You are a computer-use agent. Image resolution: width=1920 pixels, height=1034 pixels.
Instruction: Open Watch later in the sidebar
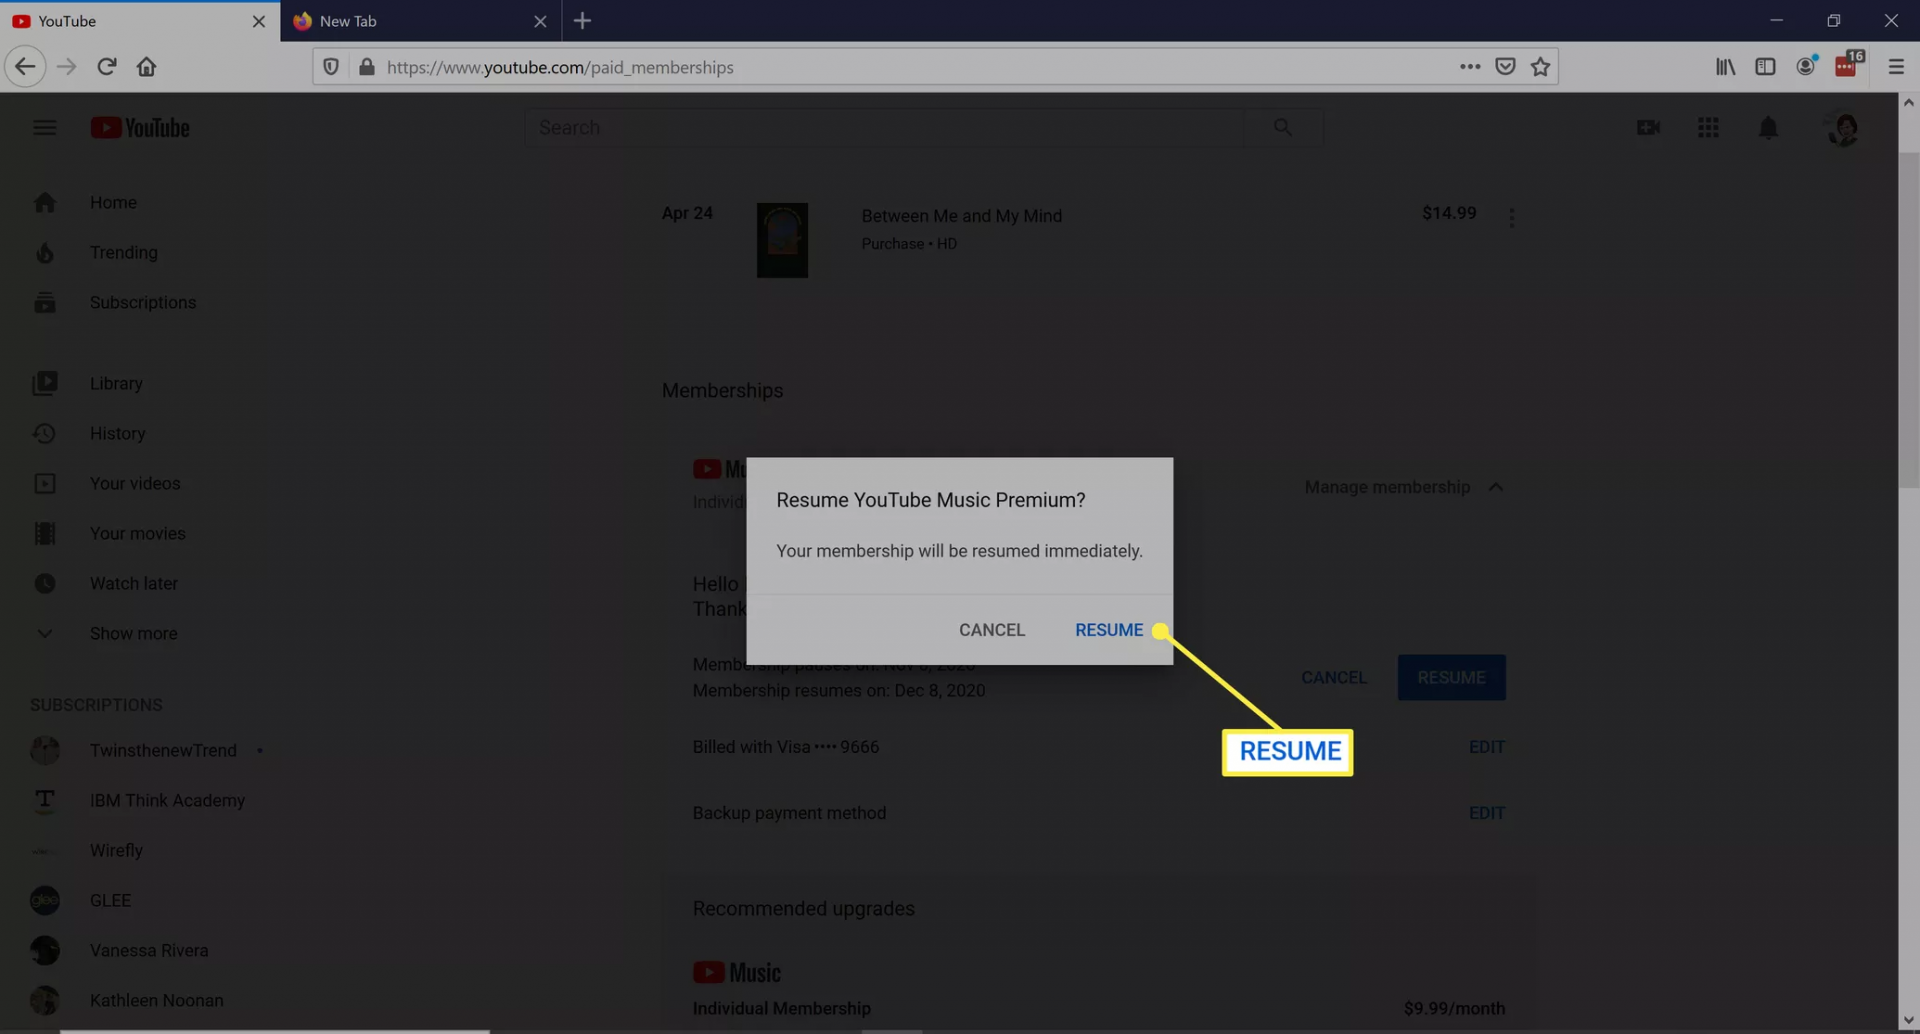pyautogui.click(x=133, y=583)
